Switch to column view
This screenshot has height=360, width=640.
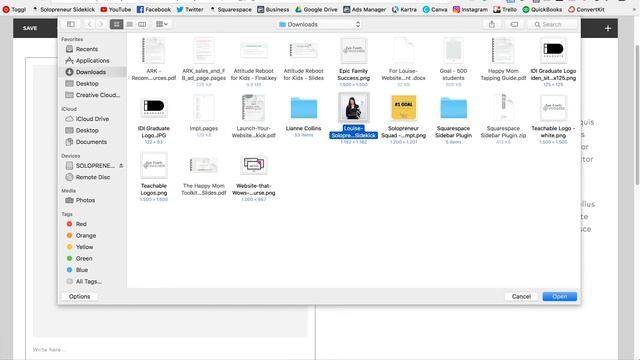(x=142, y=24)
